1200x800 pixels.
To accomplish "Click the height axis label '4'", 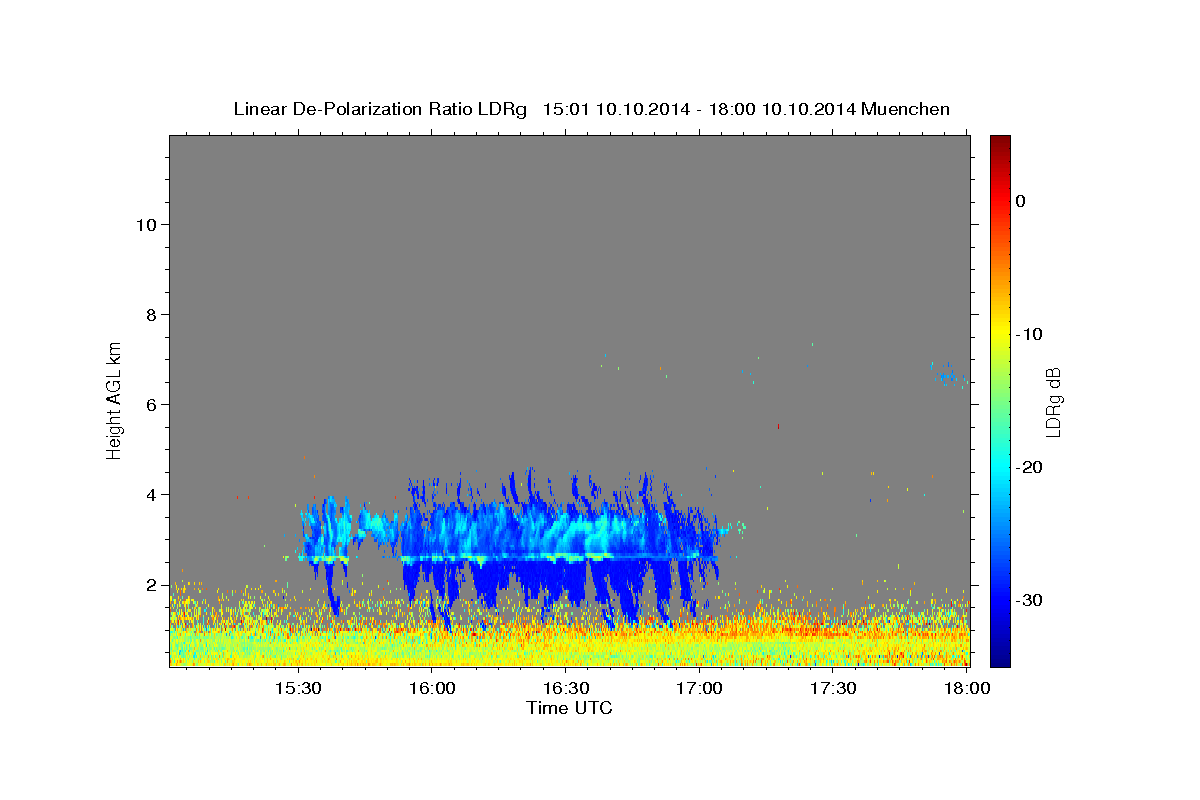I will coord(150,494).
